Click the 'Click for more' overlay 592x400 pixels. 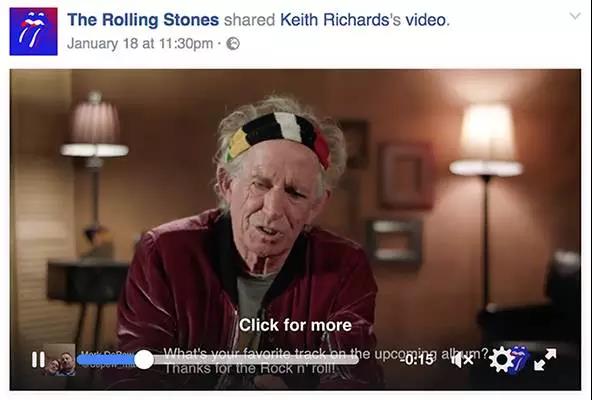295,325
